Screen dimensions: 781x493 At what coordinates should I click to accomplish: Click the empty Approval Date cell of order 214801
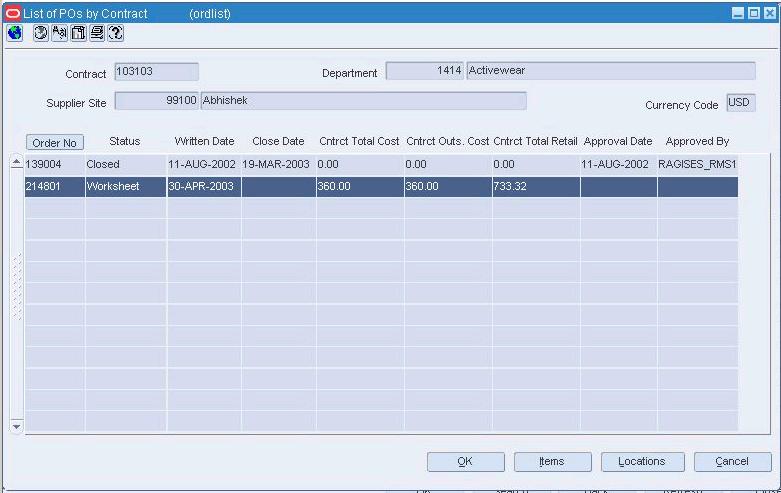pyautogui.click(x=619, y=187)
